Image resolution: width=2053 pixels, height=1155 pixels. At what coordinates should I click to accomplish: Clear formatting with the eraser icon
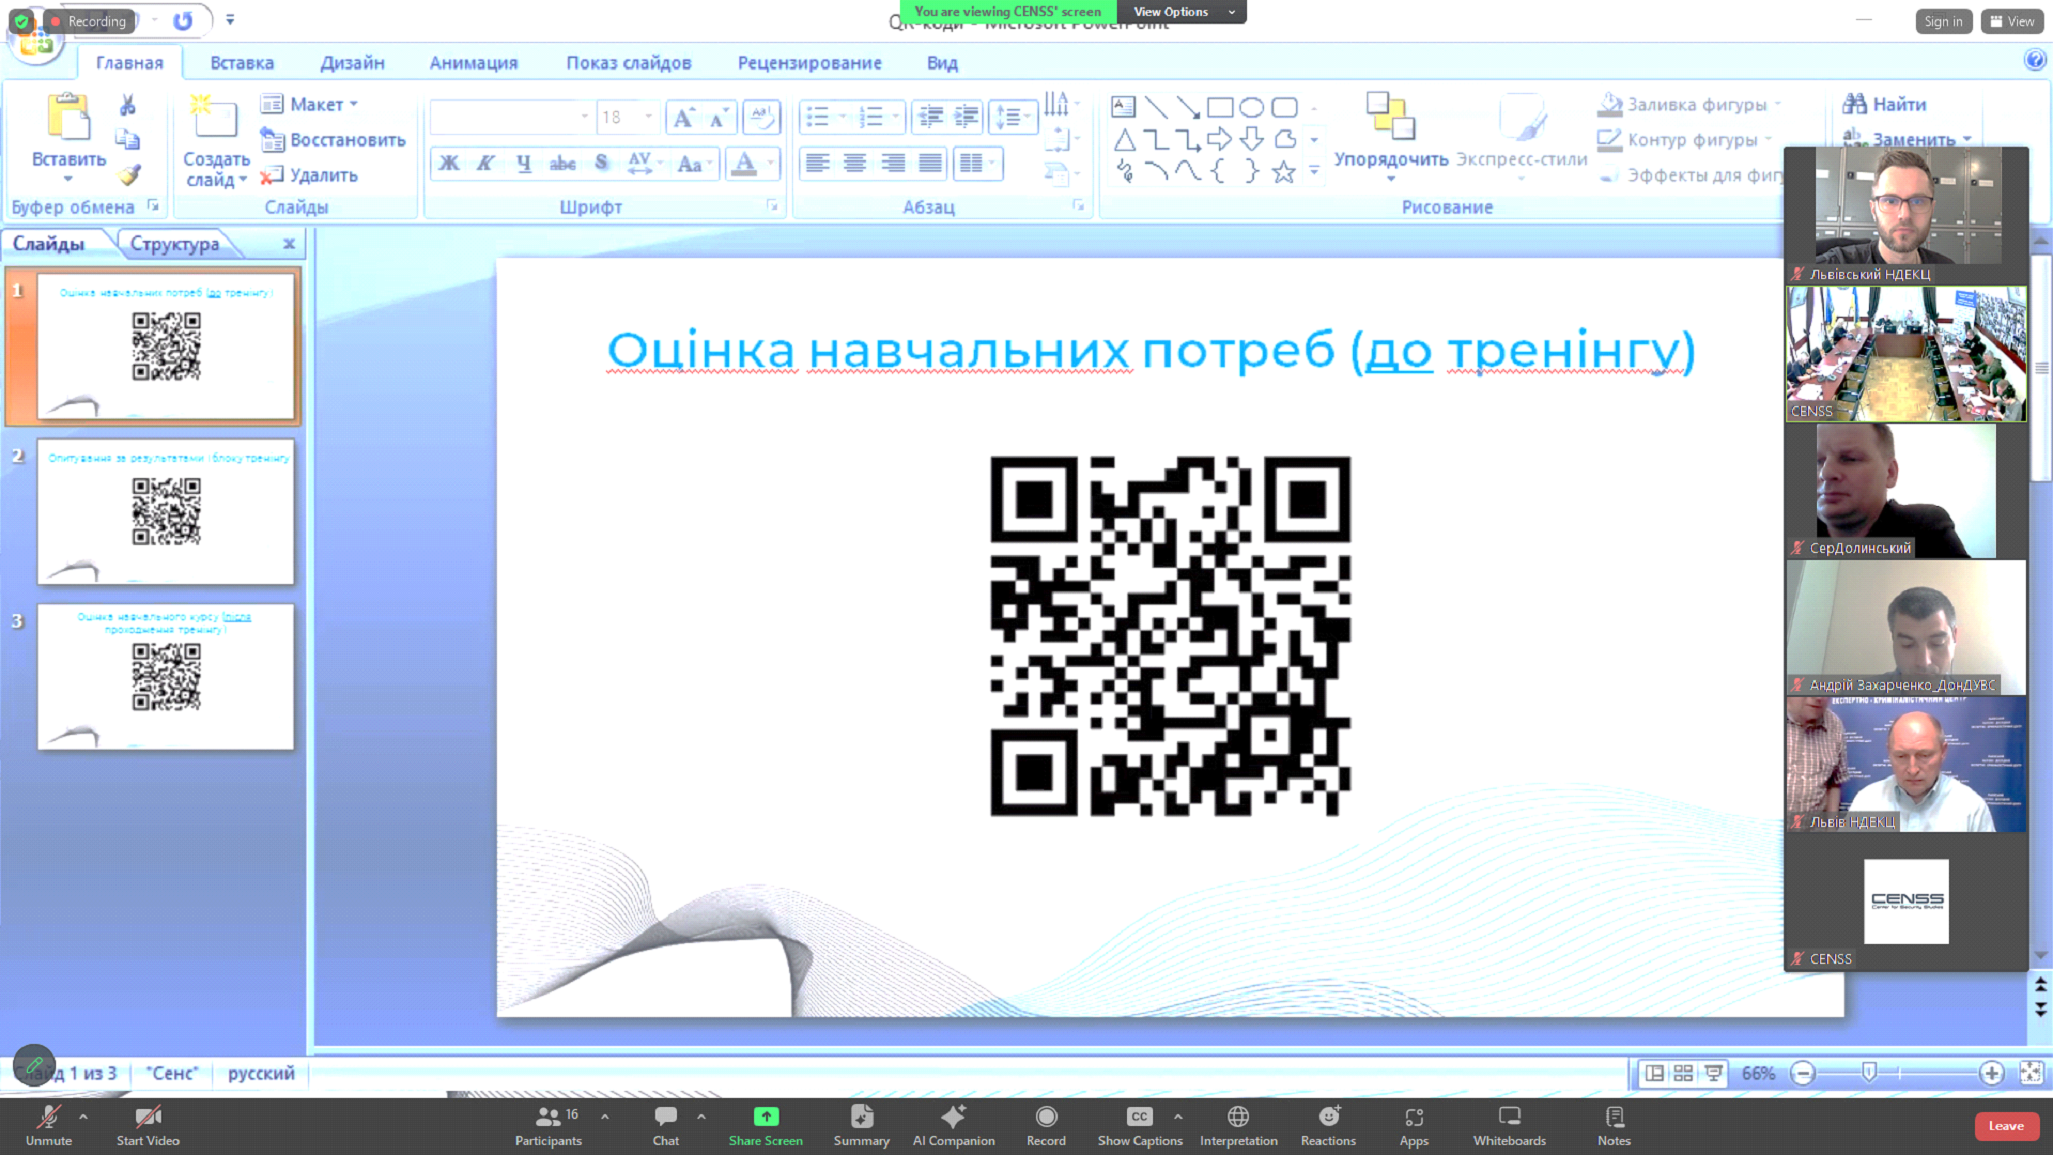tap(761, 117)
